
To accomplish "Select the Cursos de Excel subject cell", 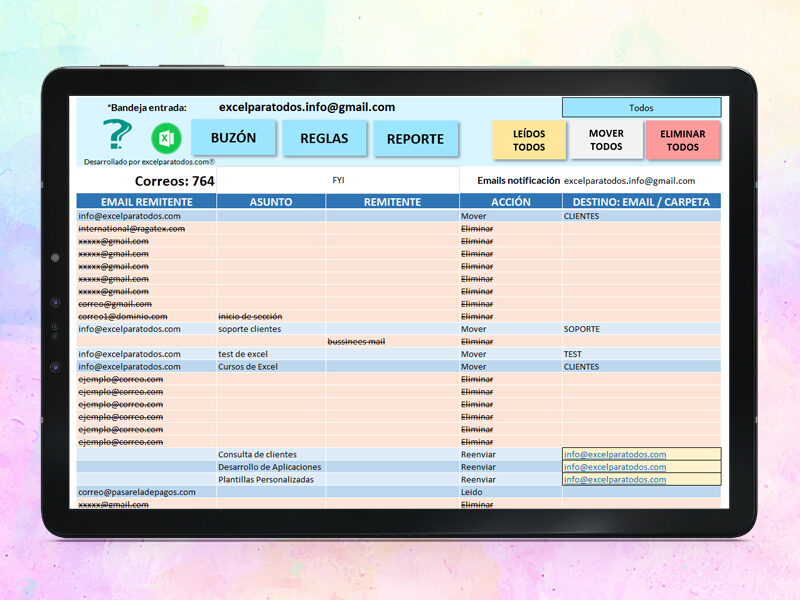I will pyautogui.click(x=271, y=366).
